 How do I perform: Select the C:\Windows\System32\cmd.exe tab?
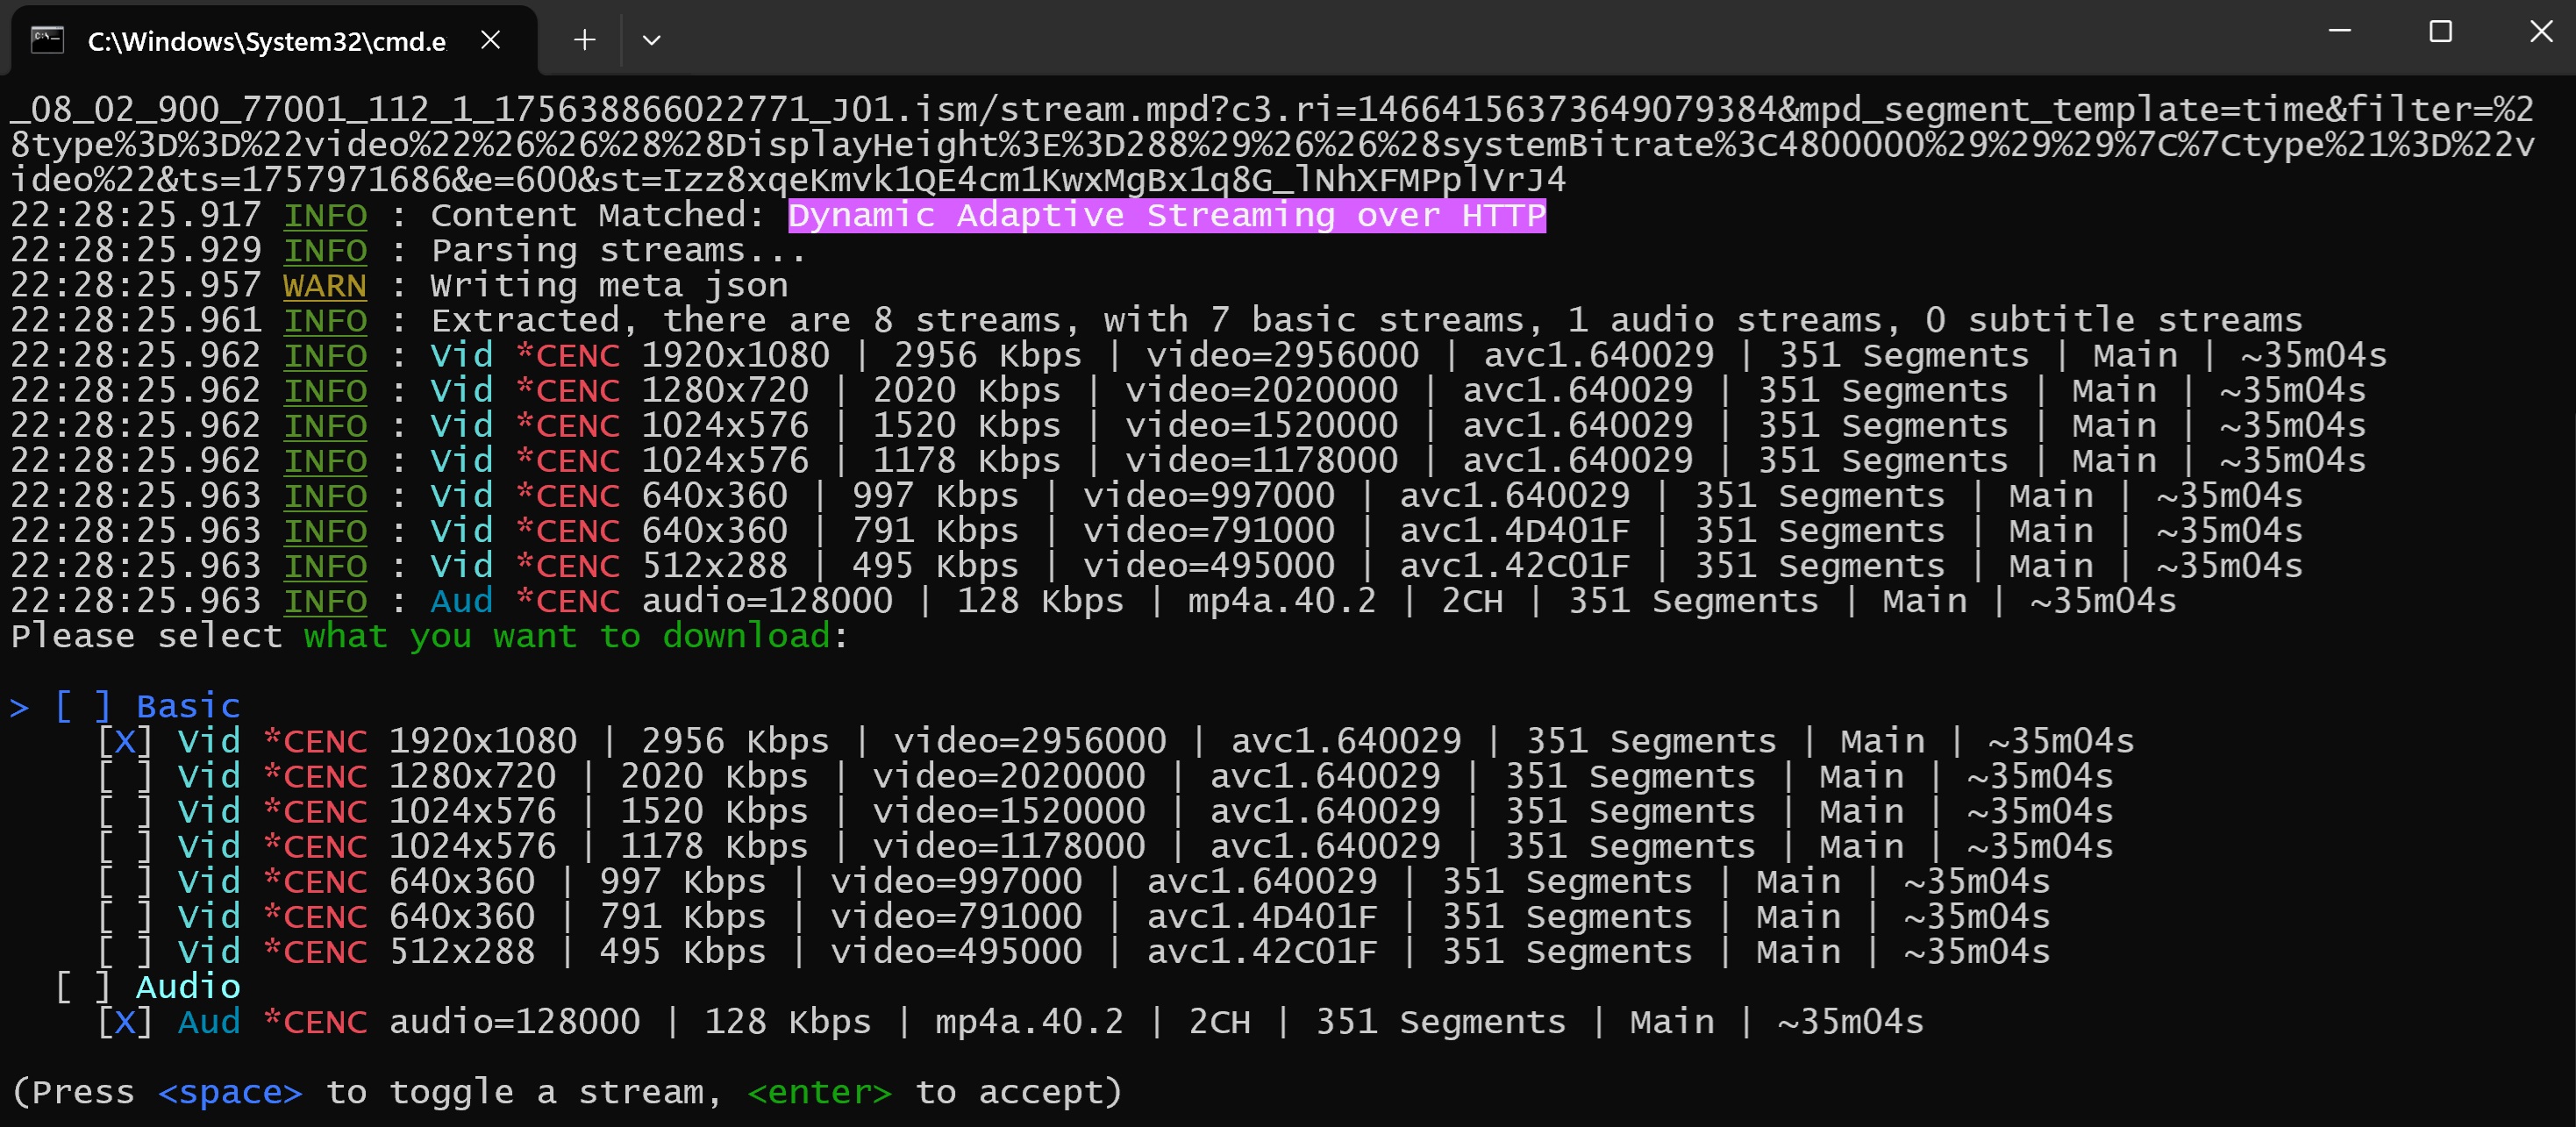tap(266, 41)
